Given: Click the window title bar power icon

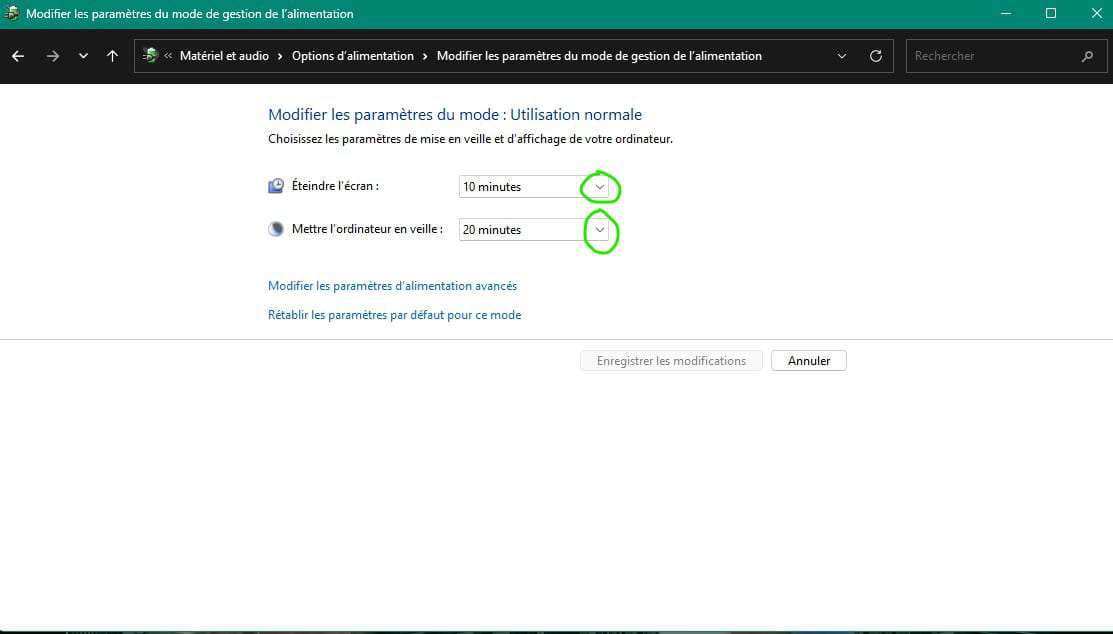Looking at the screenshot, I should 12,13.
